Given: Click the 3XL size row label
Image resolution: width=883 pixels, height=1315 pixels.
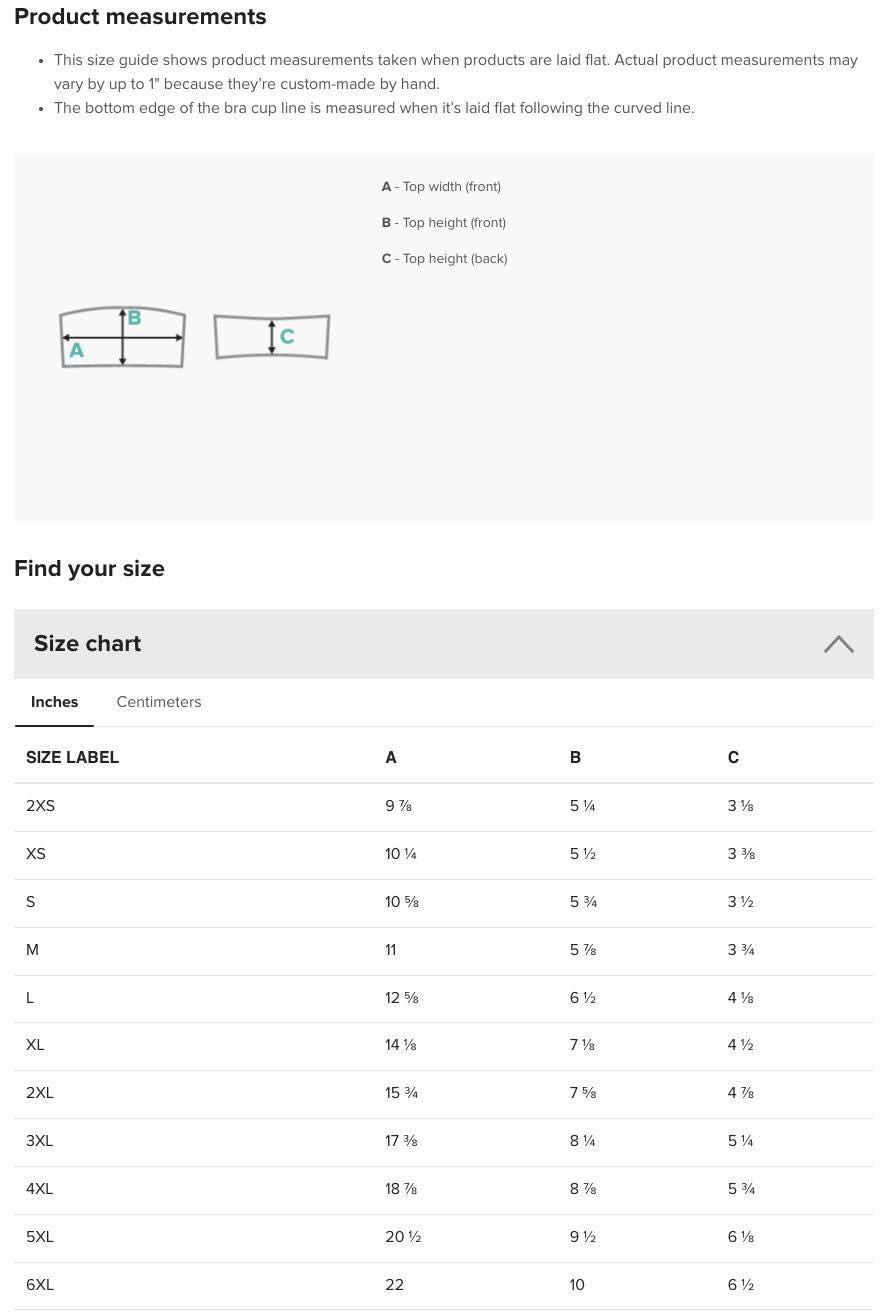Looking at the screenshot, I should (x=40, y=1141).
